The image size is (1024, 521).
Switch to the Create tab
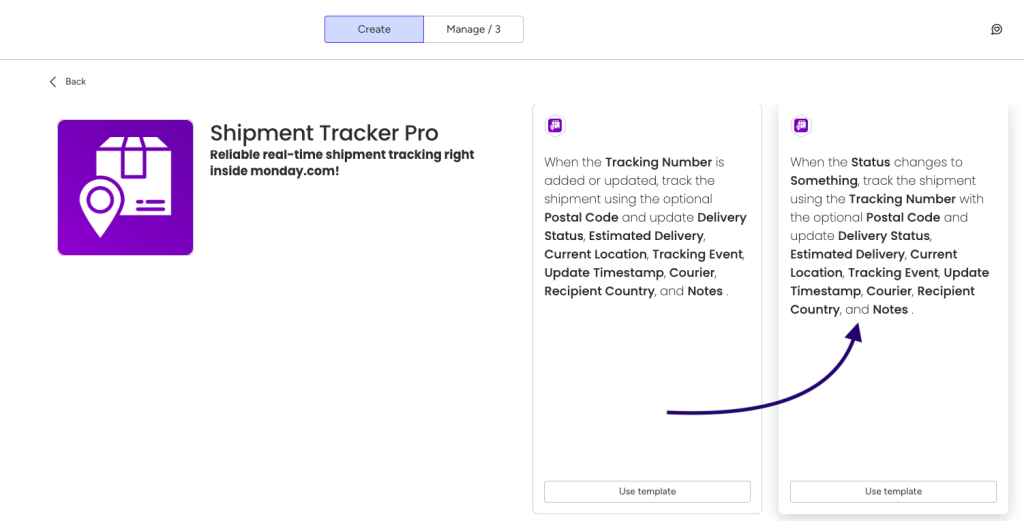click(374, 29)
